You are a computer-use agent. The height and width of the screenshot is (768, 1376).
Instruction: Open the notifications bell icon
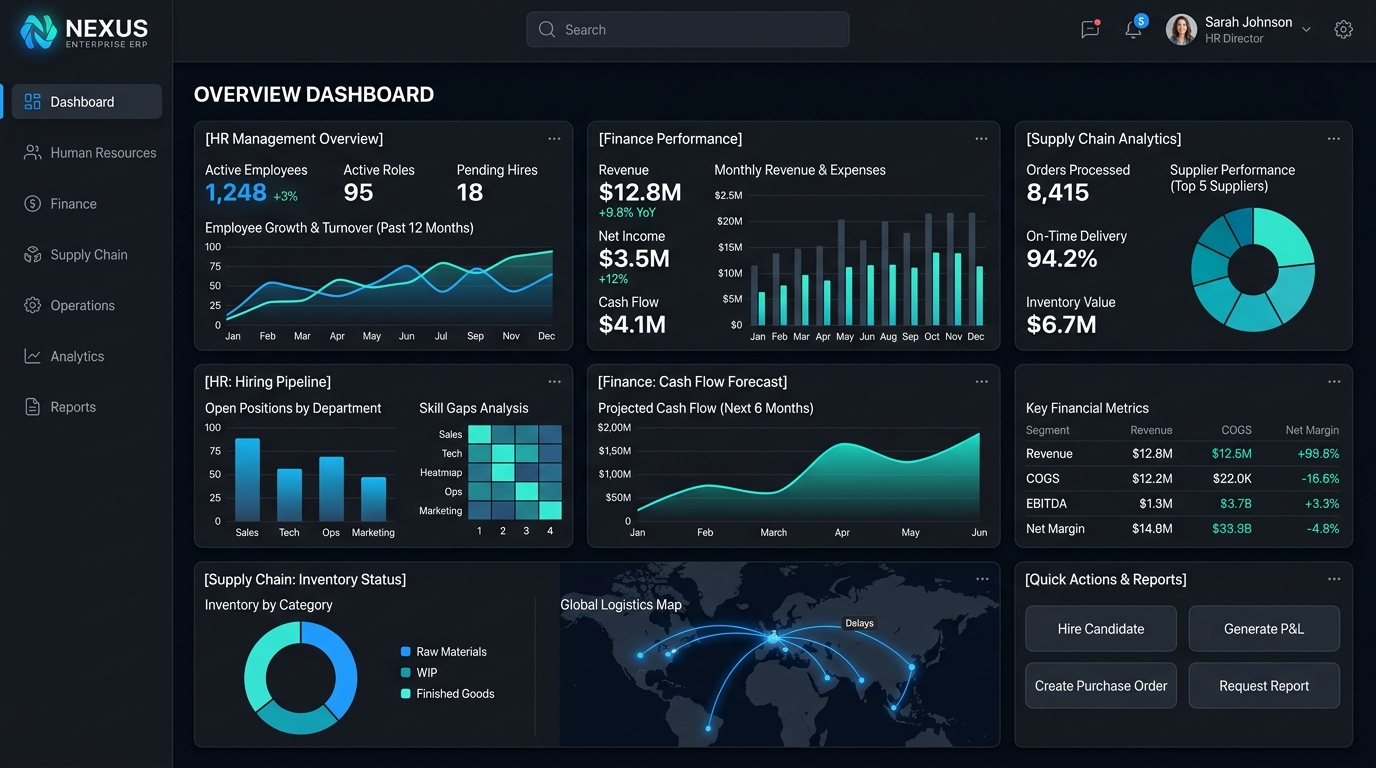pos(1133,29)
